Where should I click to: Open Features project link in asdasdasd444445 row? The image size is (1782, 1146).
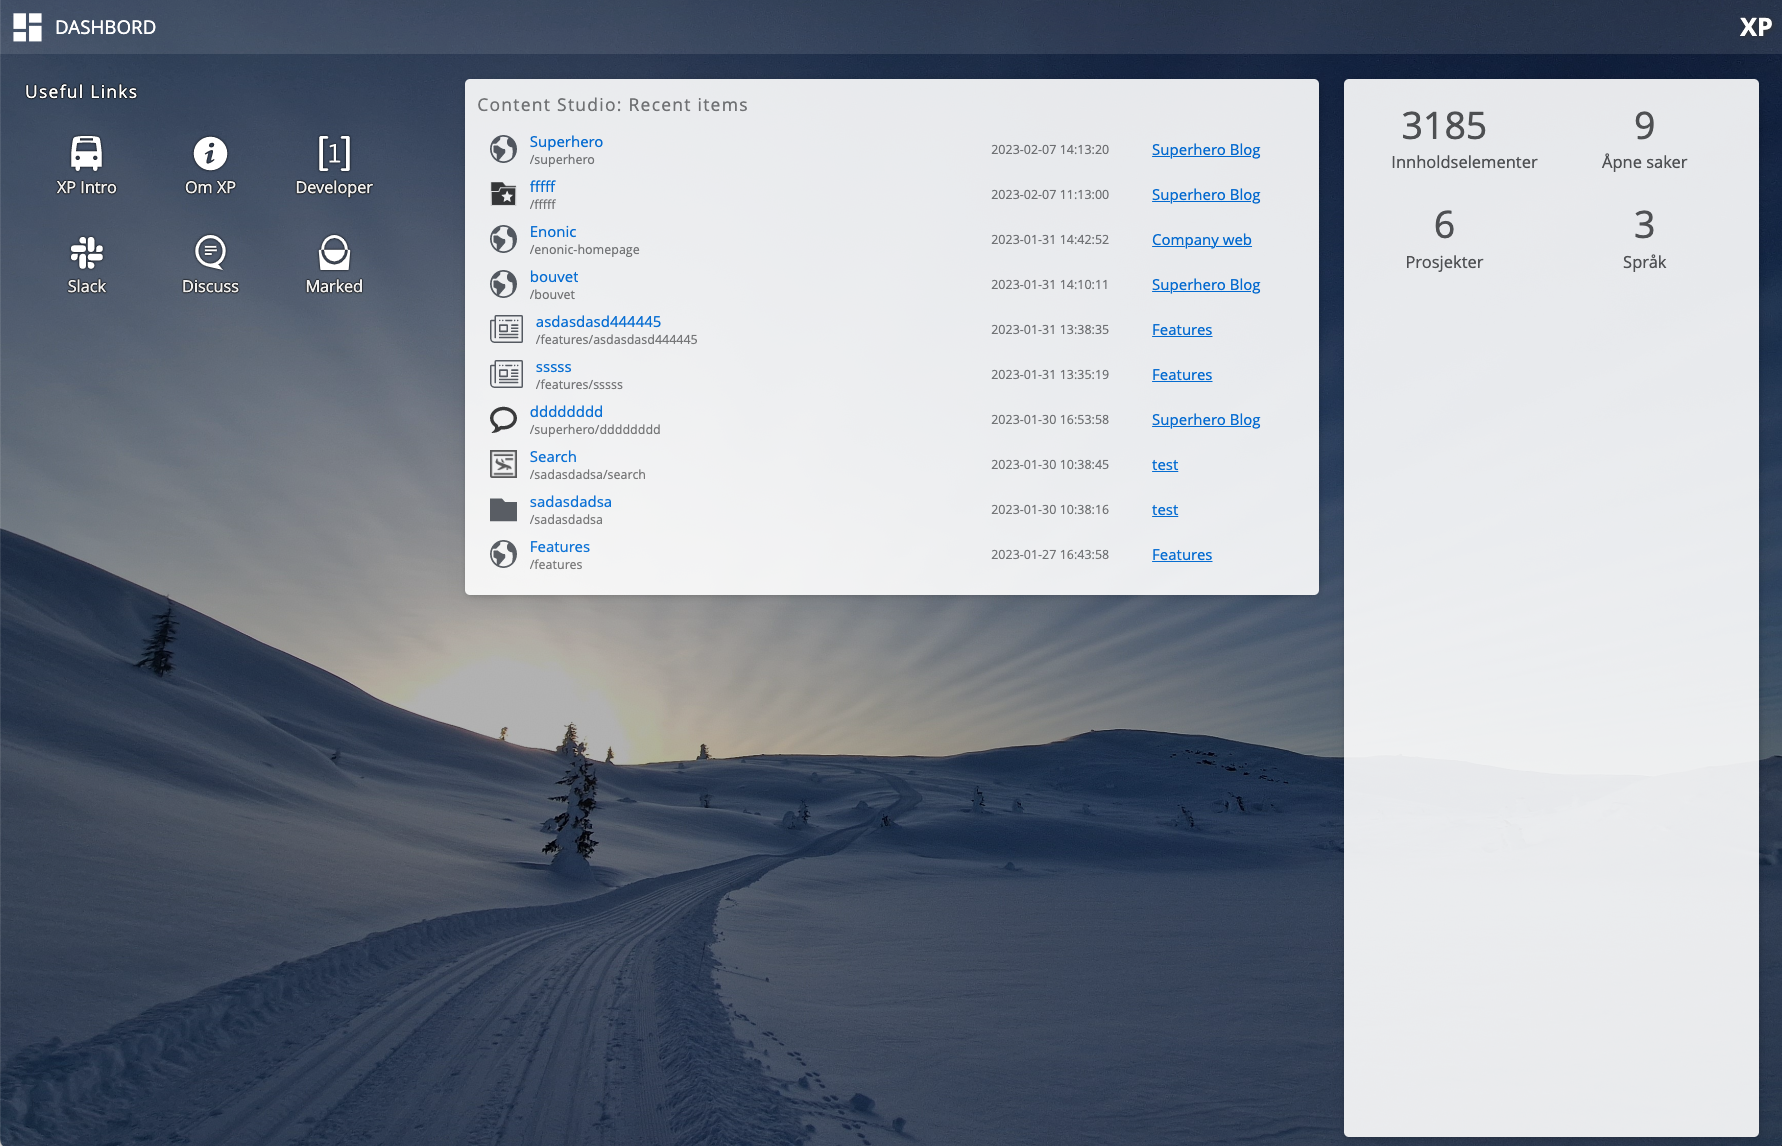1181,329
